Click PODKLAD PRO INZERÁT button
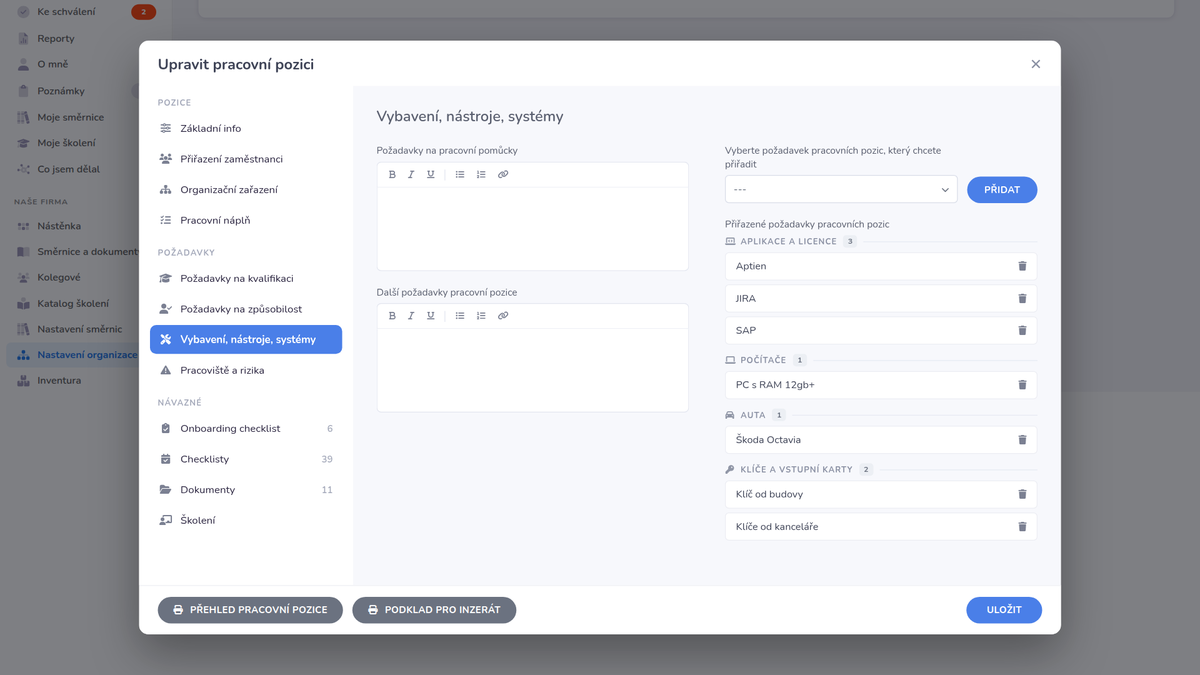 click(x=434, y=610)
